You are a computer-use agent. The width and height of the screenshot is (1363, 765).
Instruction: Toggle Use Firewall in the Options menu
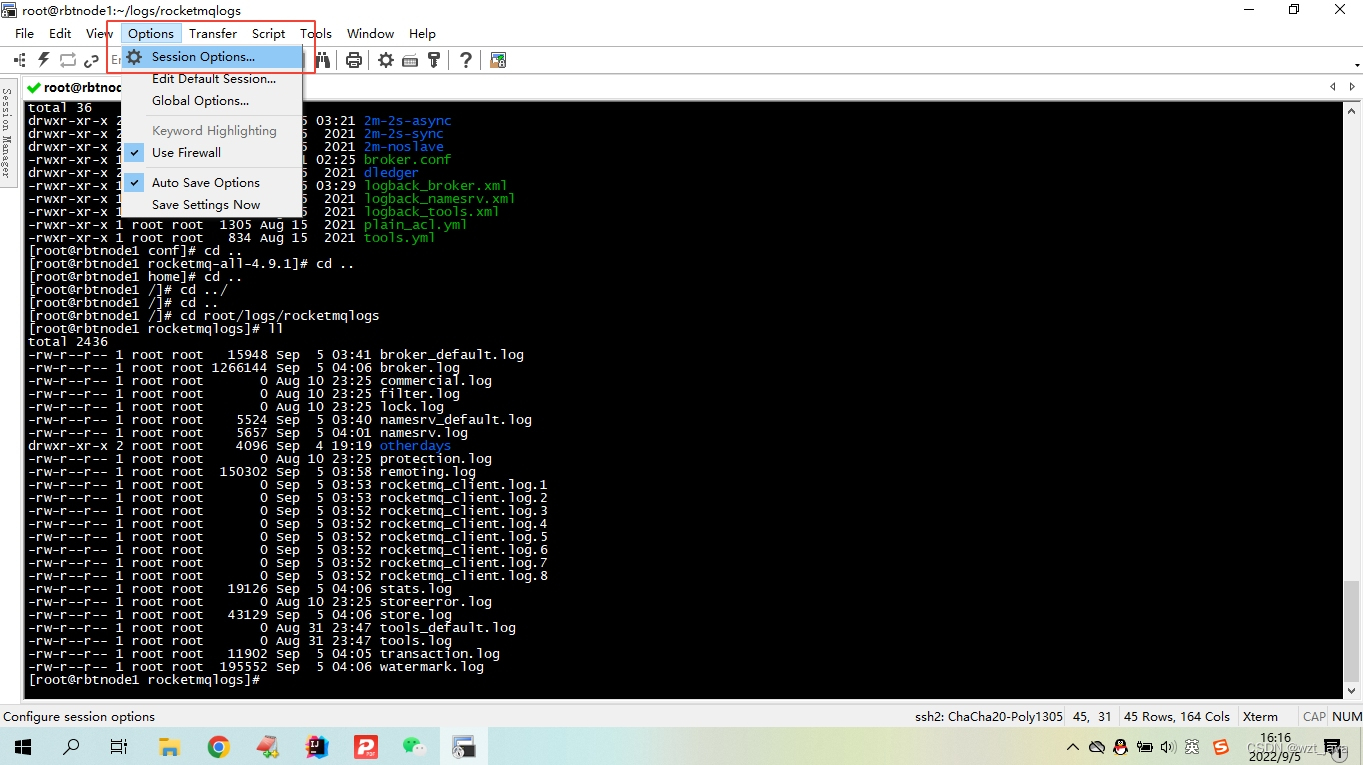(186, 153)
